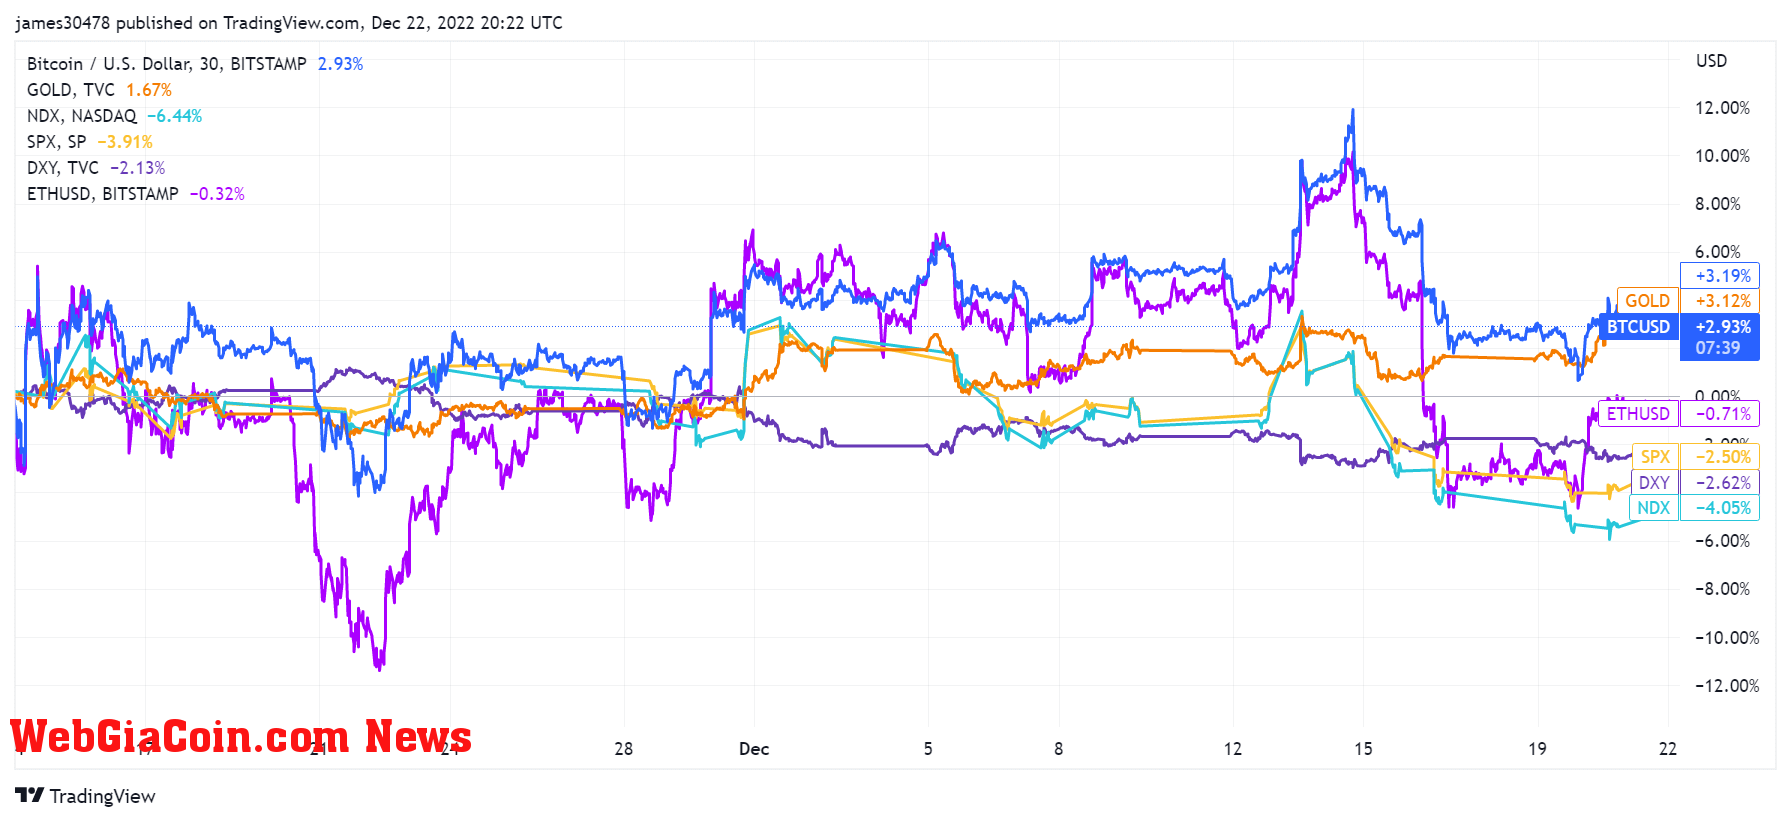
Task: Click the 15 date label on time axis
Action: pos(1363,749)
